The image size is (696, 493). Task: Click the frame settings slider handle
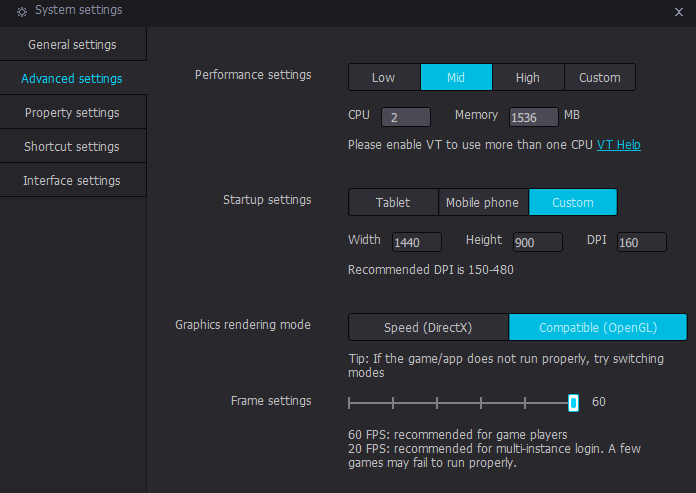tap(573, 402)
